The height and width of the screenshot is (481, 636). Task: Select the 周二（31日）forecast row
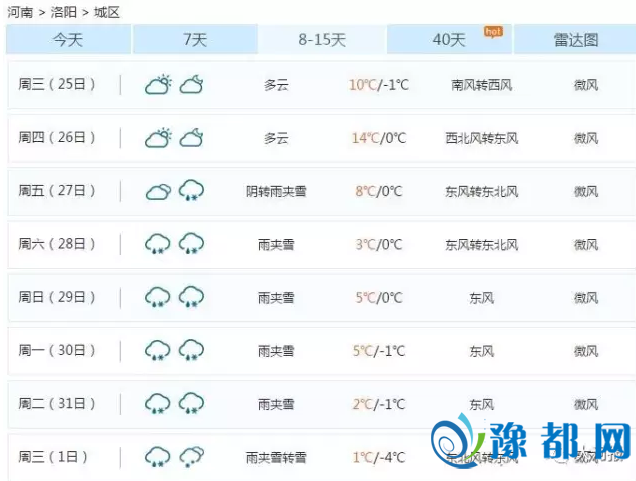320,404
